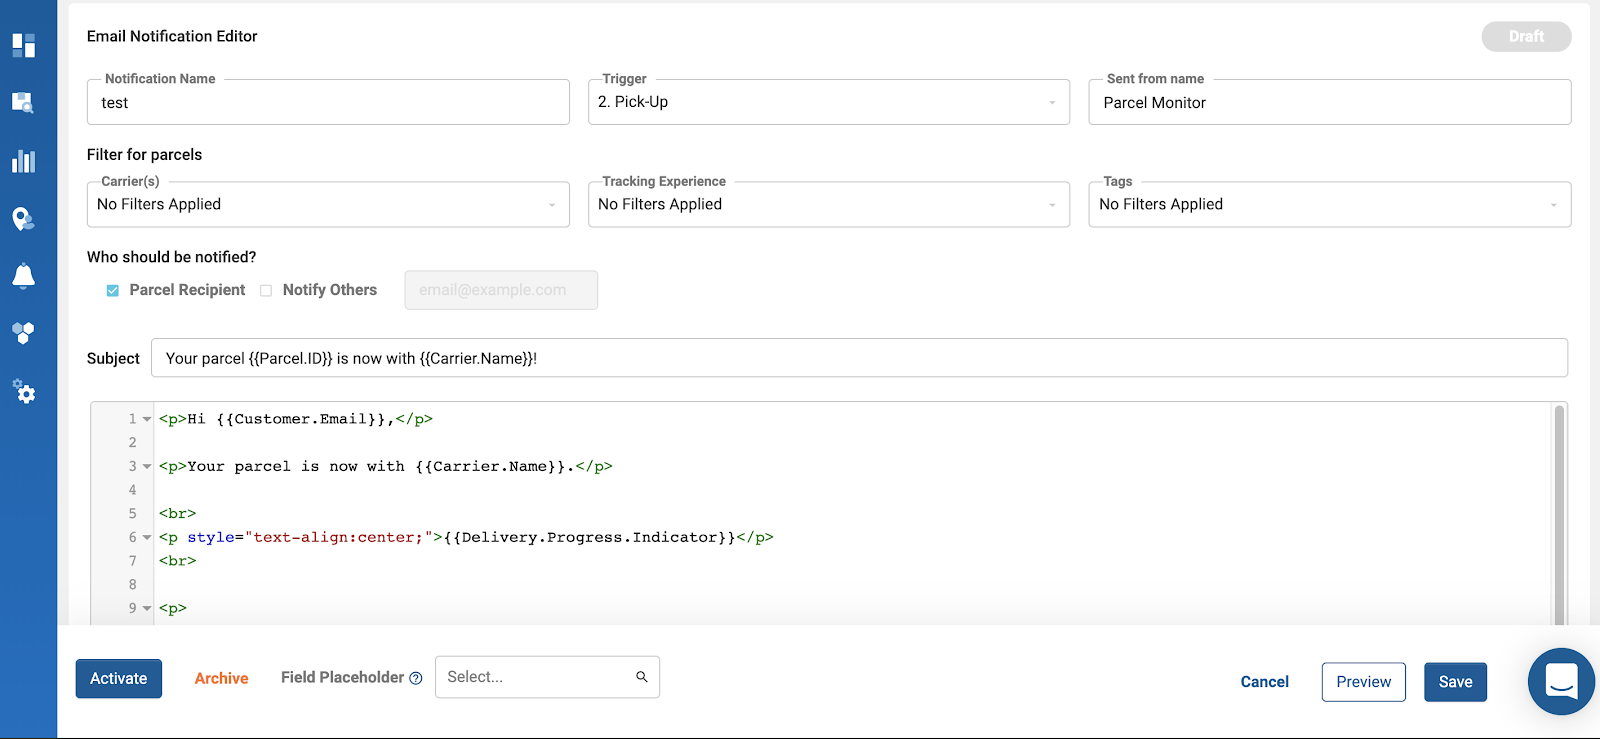Enable the Notify Others checkbox
Screen dimensions: 1600x739
pos(266,291)
